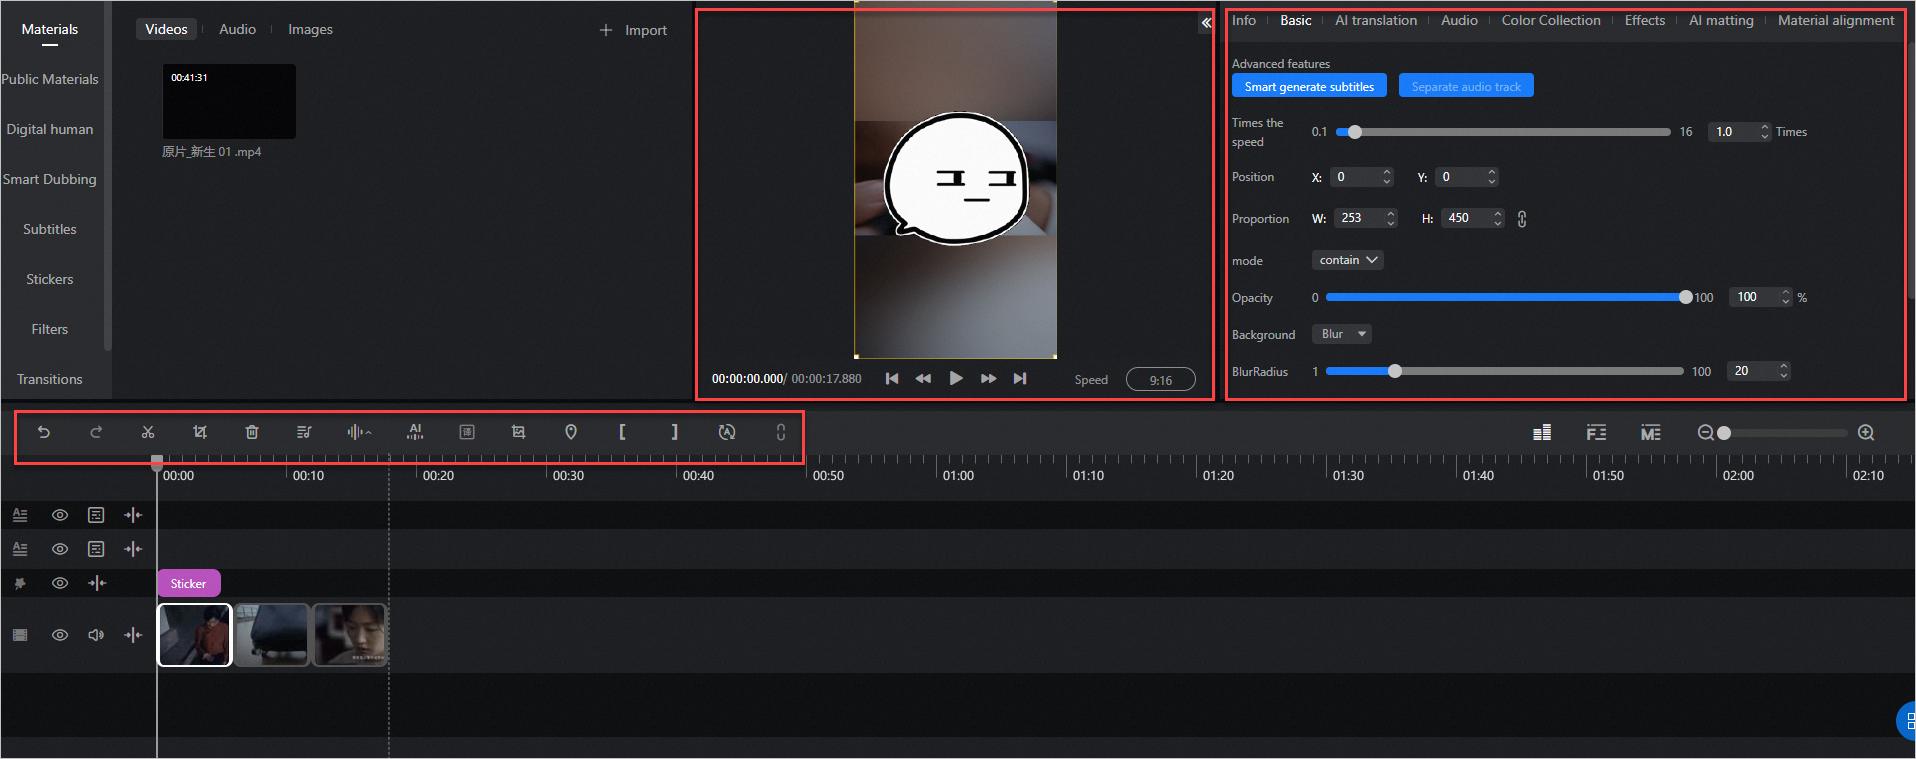This screenshot has height=759, width=1916.
Task: Hide the video track with the eye icon
Action: point(60,635)
